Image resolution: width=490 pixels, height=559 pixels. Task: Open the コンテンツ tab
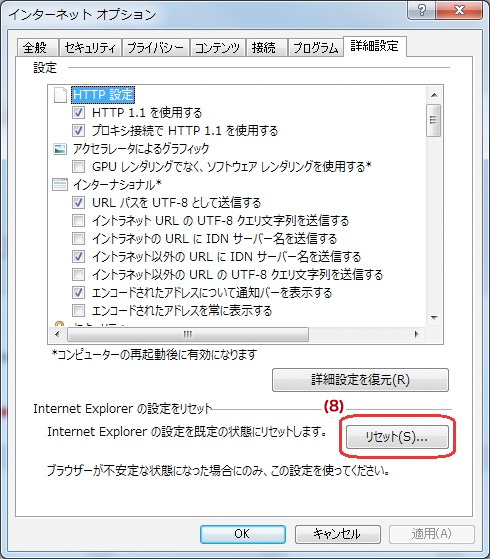[217, 47]
